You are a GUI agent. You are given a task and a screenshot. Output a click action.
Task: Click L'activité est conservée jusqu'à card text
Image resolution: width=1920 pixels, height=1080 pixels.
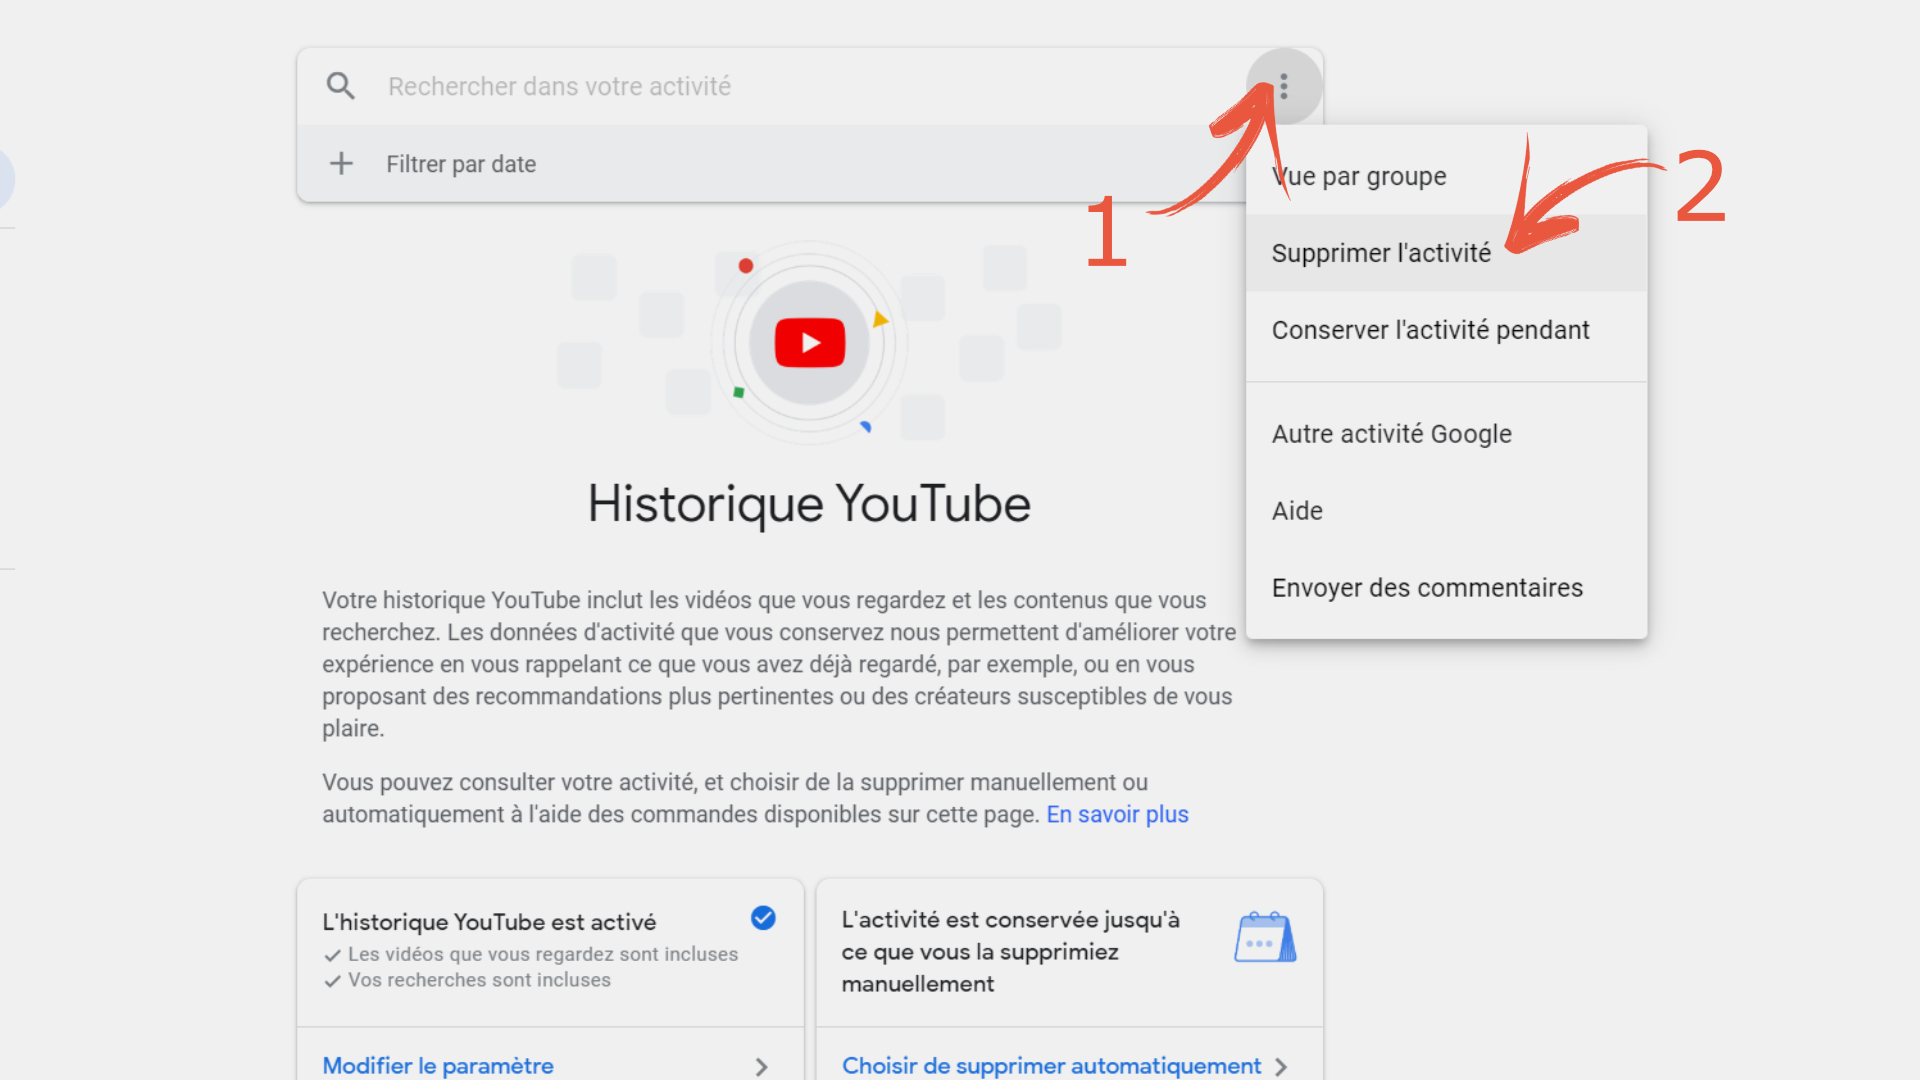click(x=1010, y=952)
